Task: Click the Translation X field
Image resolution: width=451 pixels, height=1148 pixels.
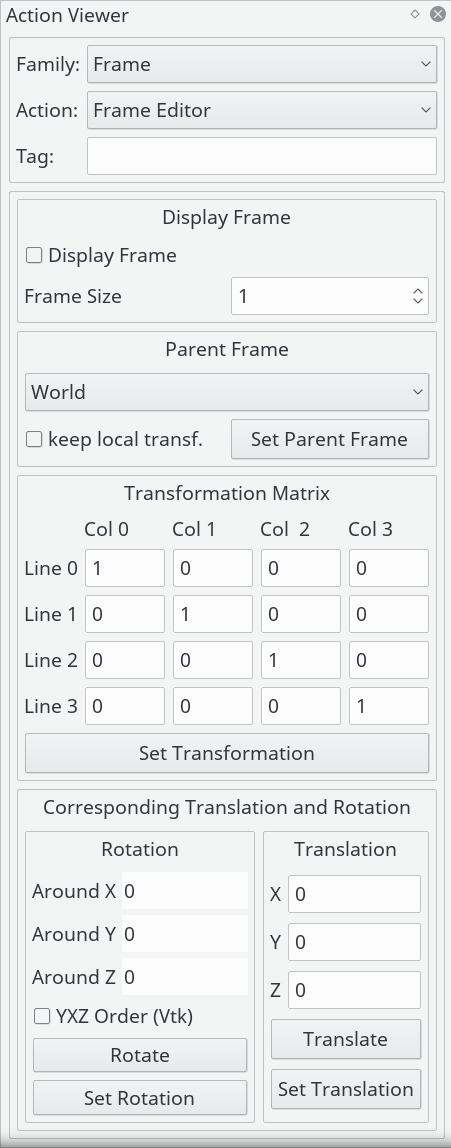Action: [x=354, y=894]
